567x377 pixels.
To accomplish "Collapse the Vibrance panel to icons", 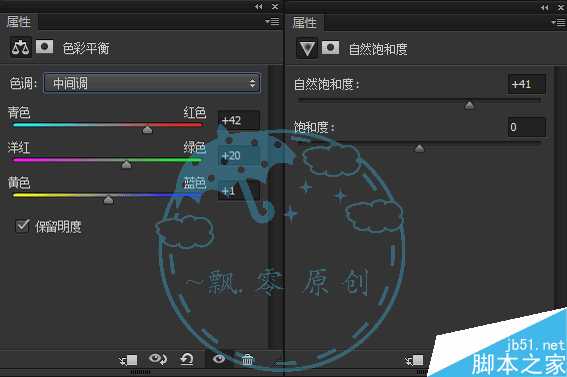I will click(x=545, y=7).
